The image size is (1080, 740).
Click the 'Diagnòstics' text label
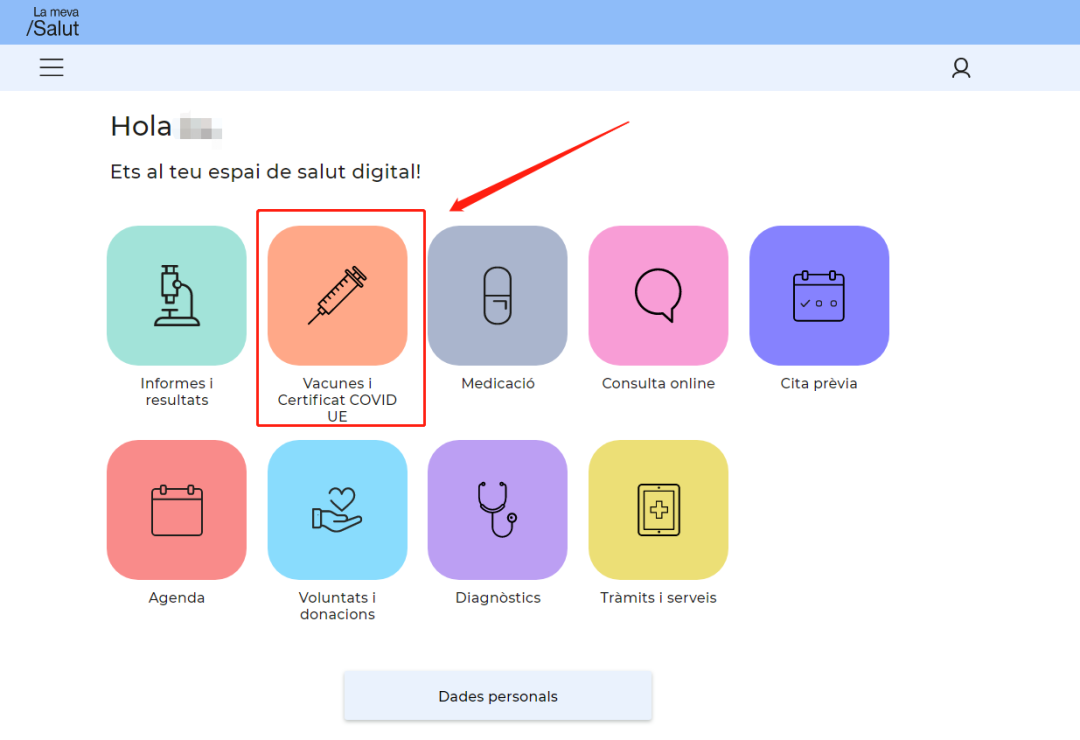[498, 597]
